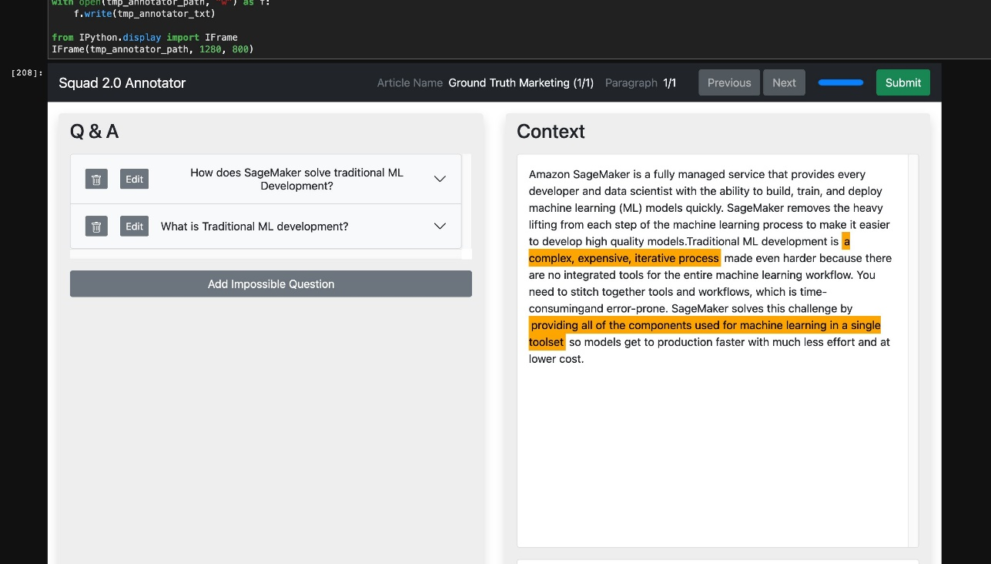Expand the 'What is Traditional ML development?' question
Screen dimensions: 991x564
(x=440, y=226)
